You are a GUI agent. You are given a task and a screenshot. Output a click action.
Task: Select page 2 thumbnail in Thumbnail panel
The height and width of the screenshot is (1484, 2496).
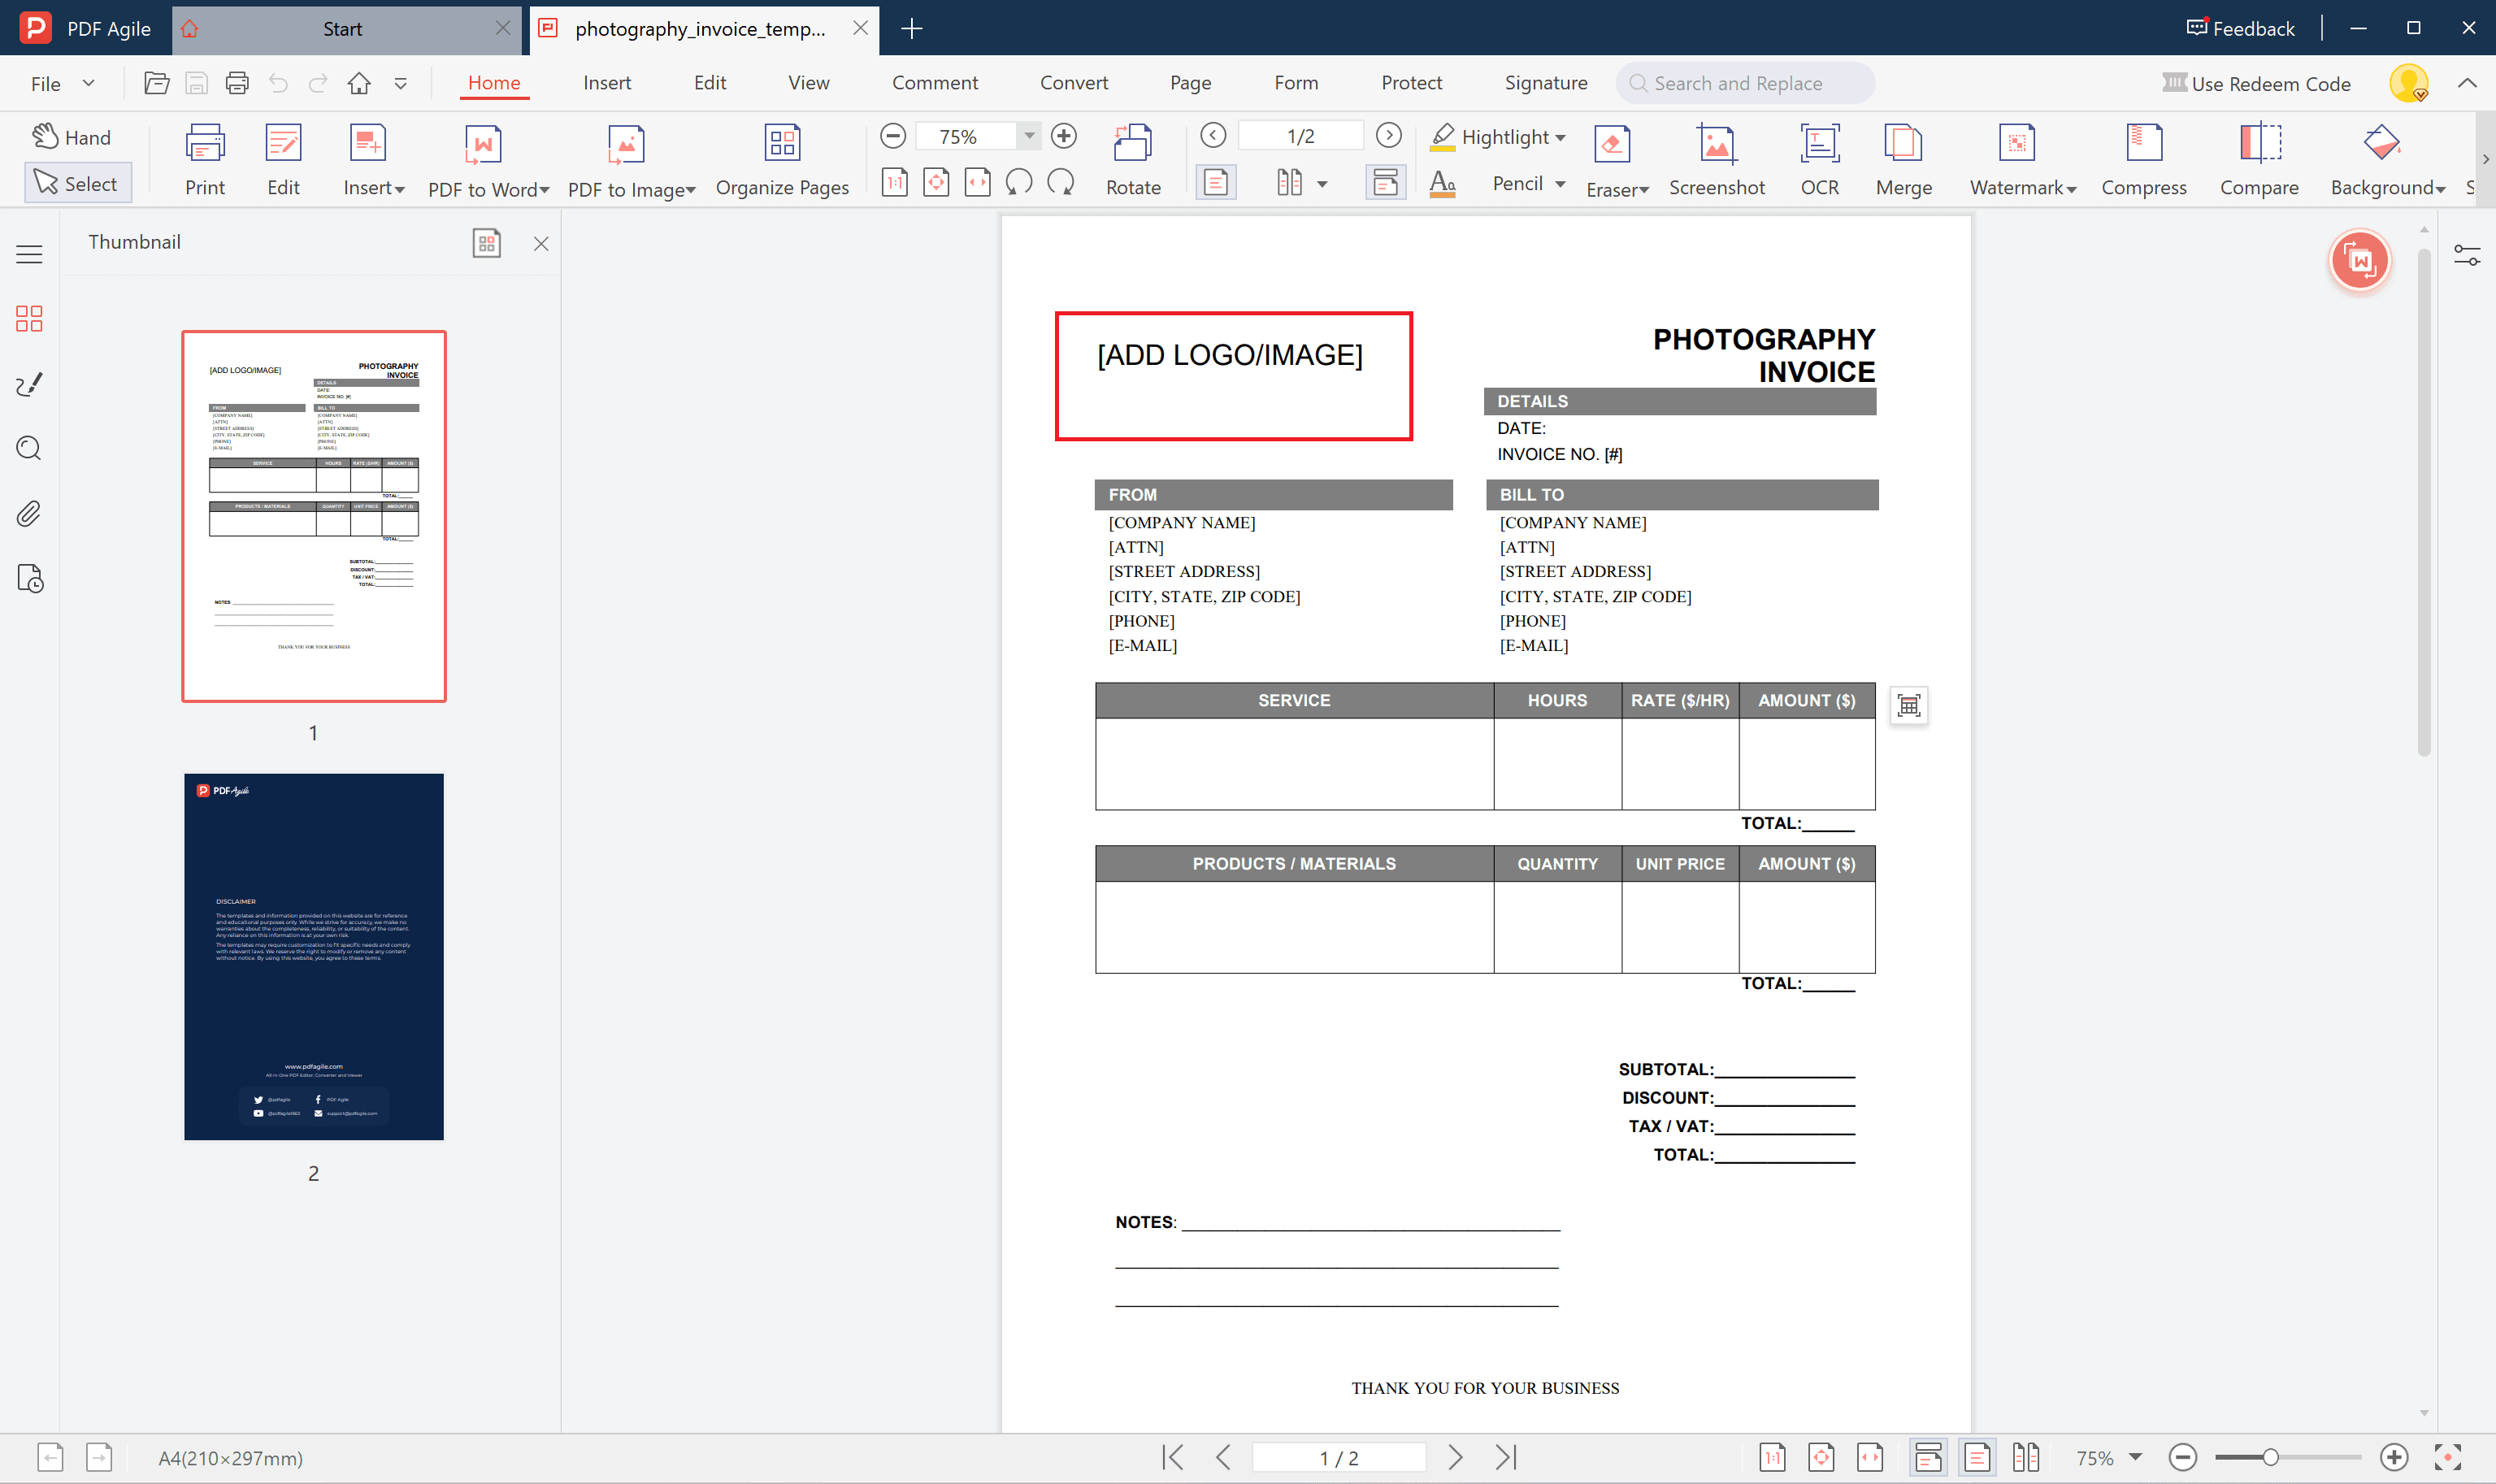point(313,956)
